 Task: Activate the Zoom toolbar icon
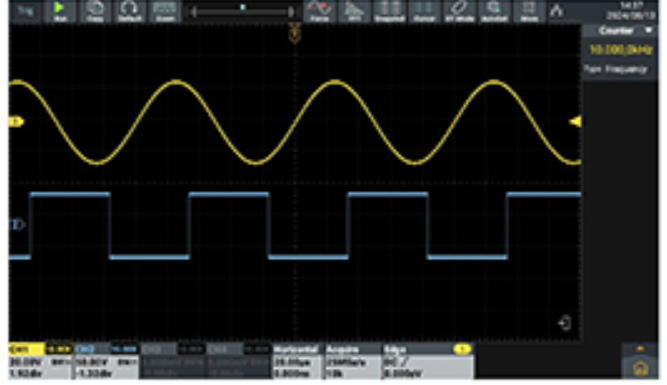tap(165, 11)
